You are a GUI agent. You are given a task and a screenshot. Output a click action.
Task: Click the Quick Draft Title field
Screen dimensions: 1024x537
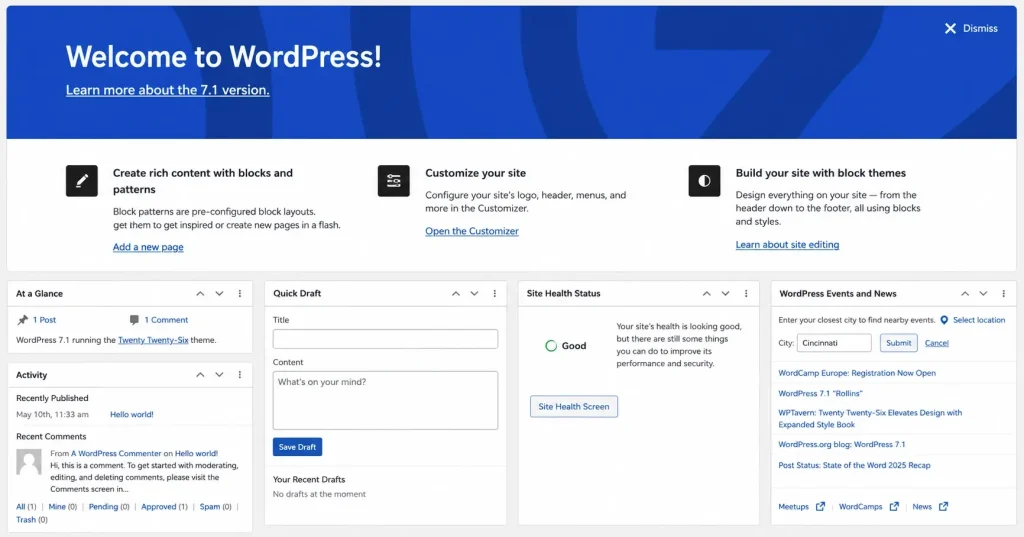coord(385,339)
